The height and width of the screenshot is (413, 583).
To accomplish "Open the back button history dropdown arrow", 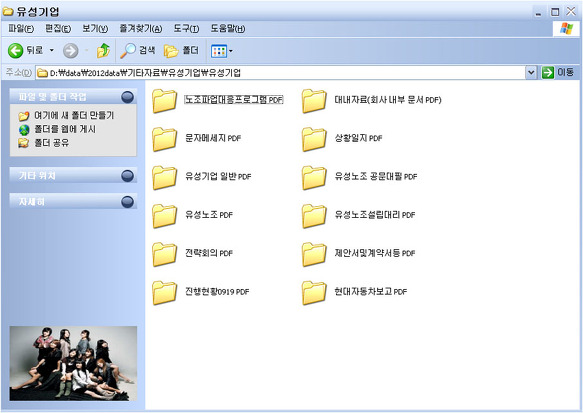I will (x=52, y=50).
